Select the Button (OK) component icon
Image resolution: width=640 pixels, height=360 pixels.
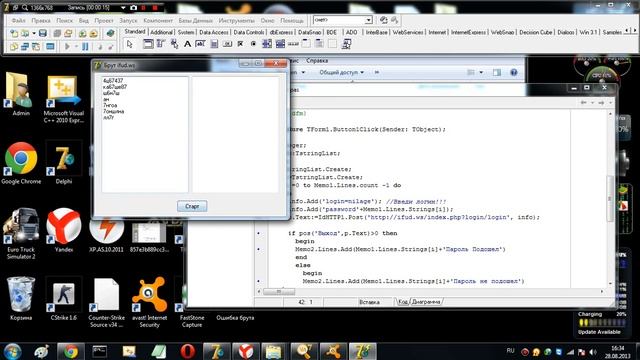point(227,44)
